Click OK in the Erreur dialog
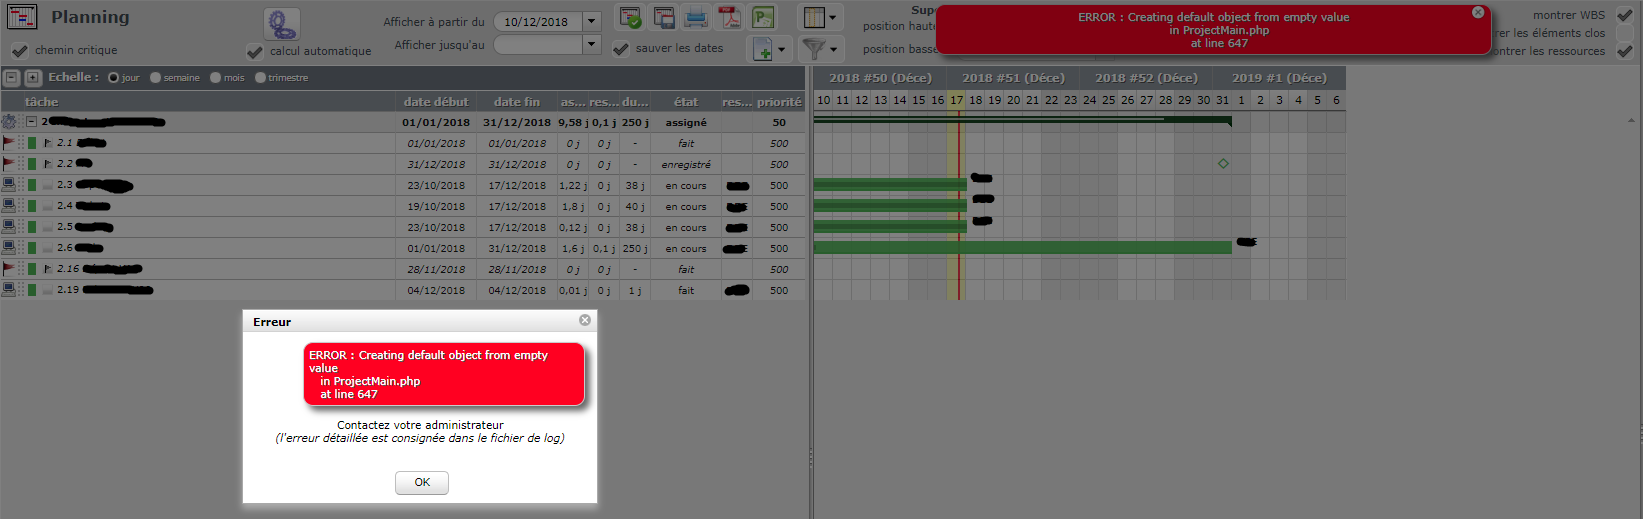1643x519 pixels. (422, 482)
